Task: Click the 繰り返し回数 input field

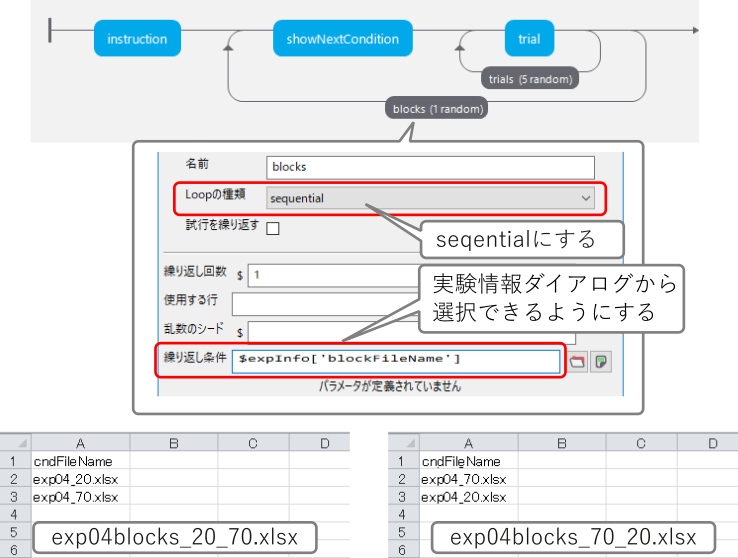Action: 333,275
